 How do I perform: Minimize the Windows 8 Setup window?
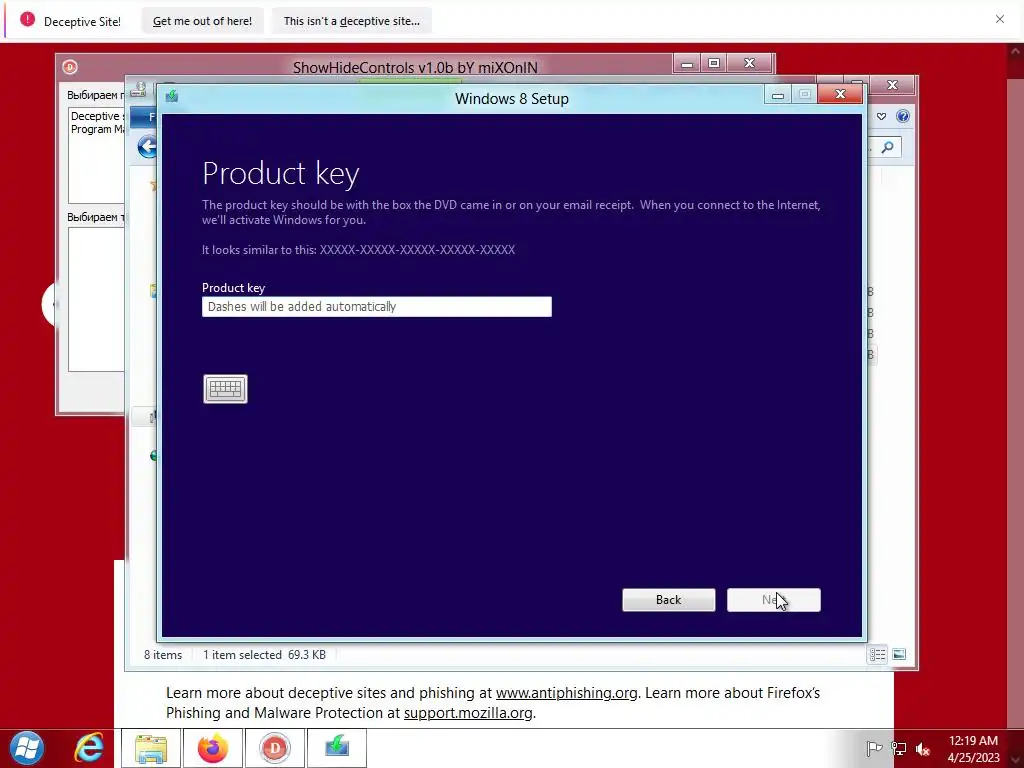click(778, 95)
